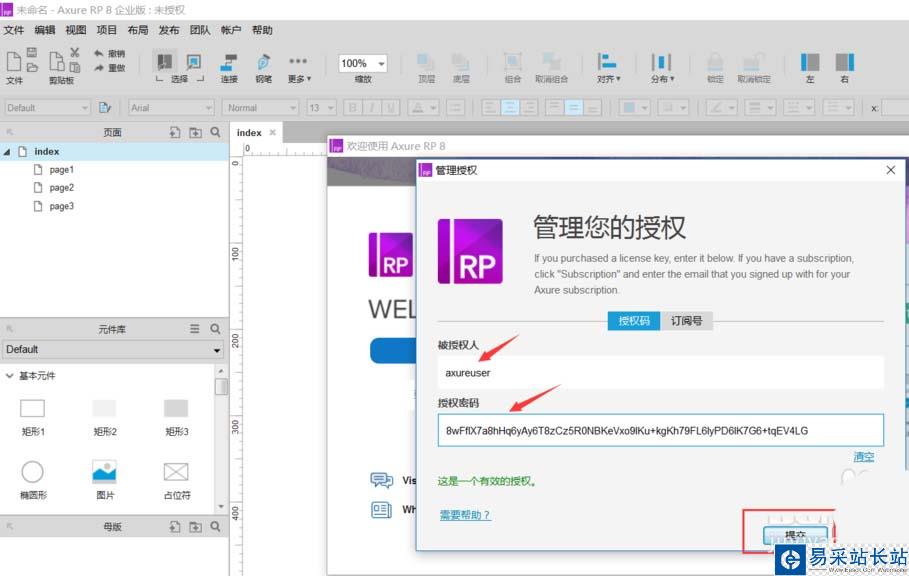Click the 清空 clear link
Screen dimensions: 909x576
point(864,457)
